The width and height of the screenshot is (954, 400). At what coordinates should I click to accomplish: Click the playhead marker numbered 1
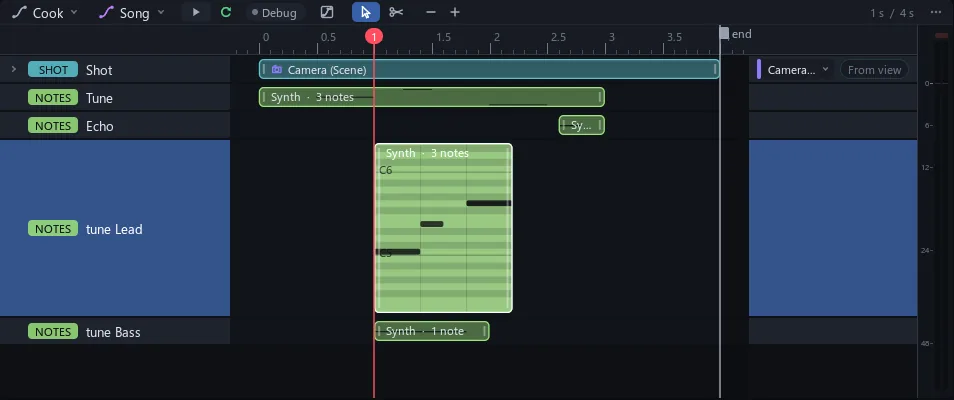pos(374,36)
